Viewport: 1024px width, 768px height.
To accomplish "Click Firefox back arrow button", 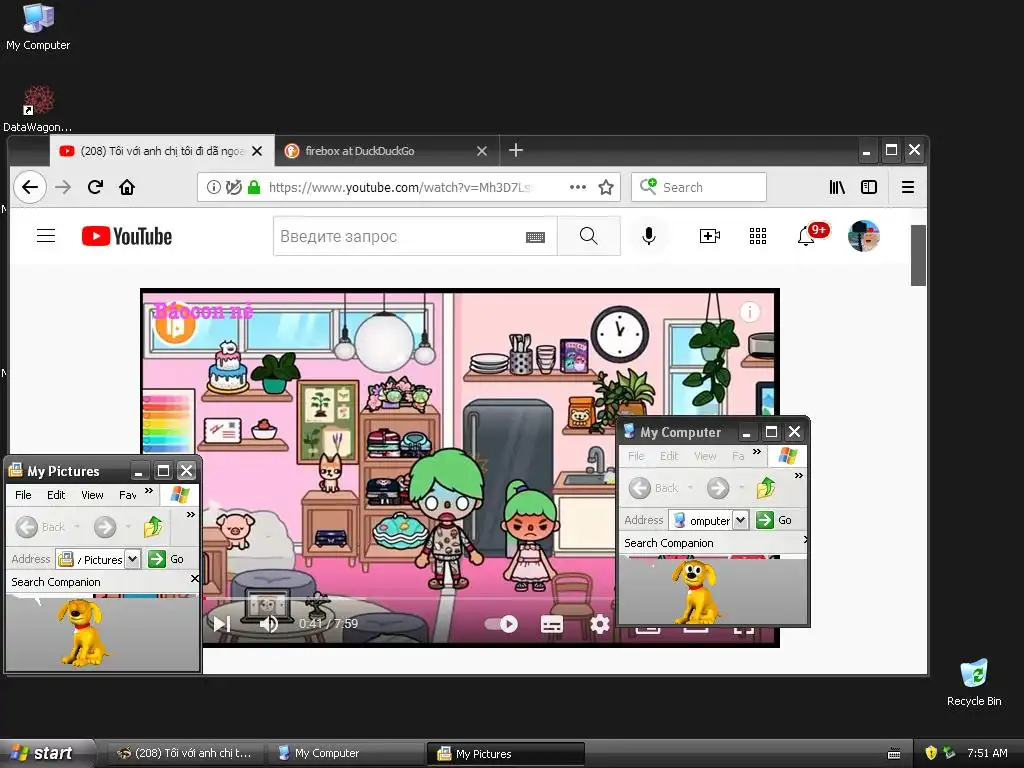I will pos(30,187).
